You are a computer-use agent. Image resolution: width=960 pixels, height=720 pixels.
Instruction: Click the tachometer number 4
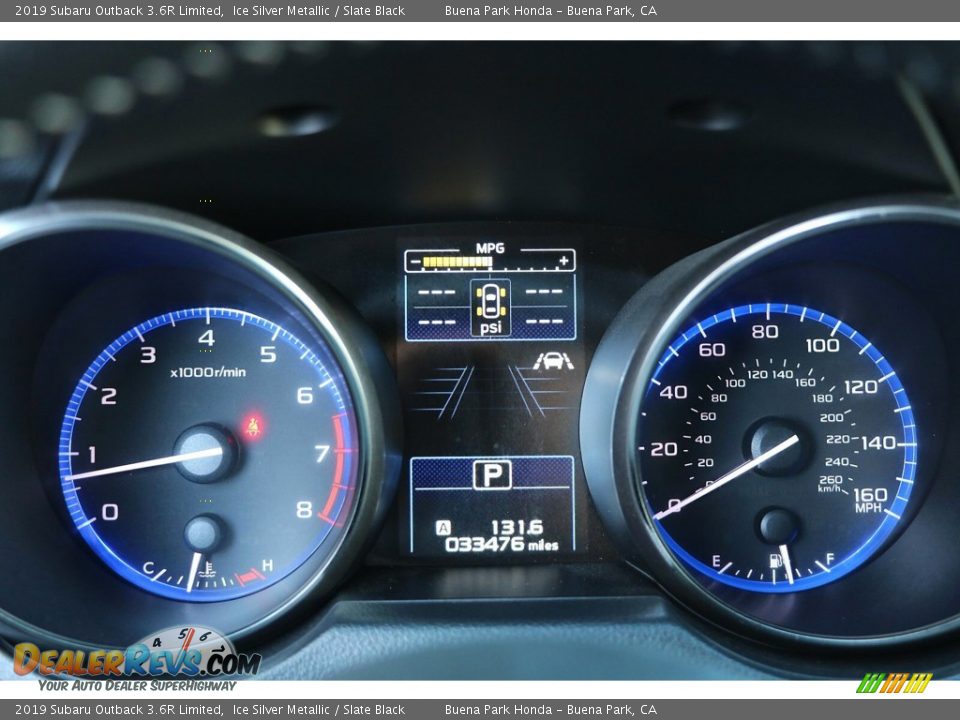click(x=207, y=337)
